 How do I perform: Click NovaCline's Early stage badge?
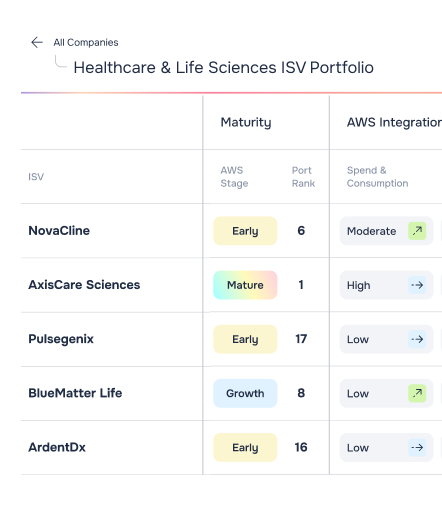[245, 231]
